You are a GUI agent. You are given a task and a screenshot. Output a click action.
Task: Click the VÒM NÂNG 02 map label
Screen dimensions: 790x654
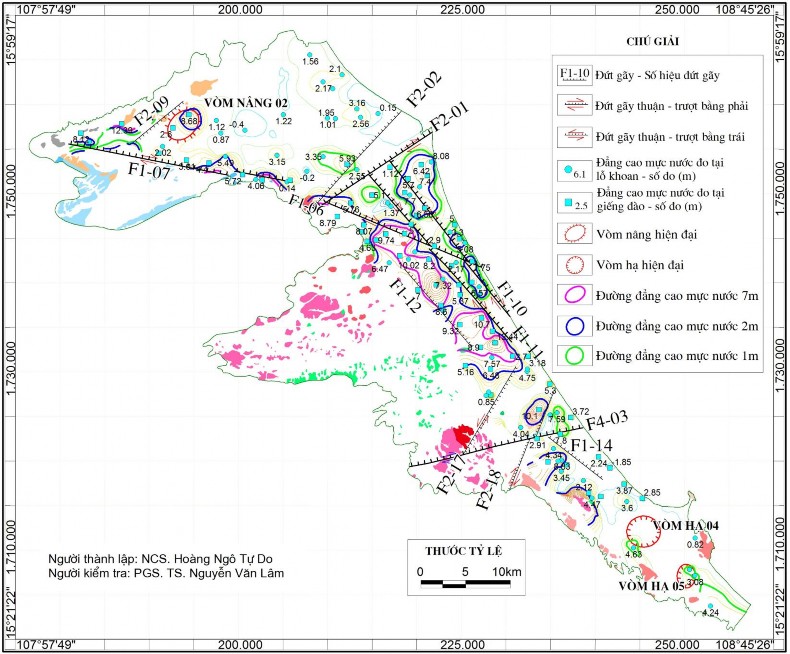(246, 103)
